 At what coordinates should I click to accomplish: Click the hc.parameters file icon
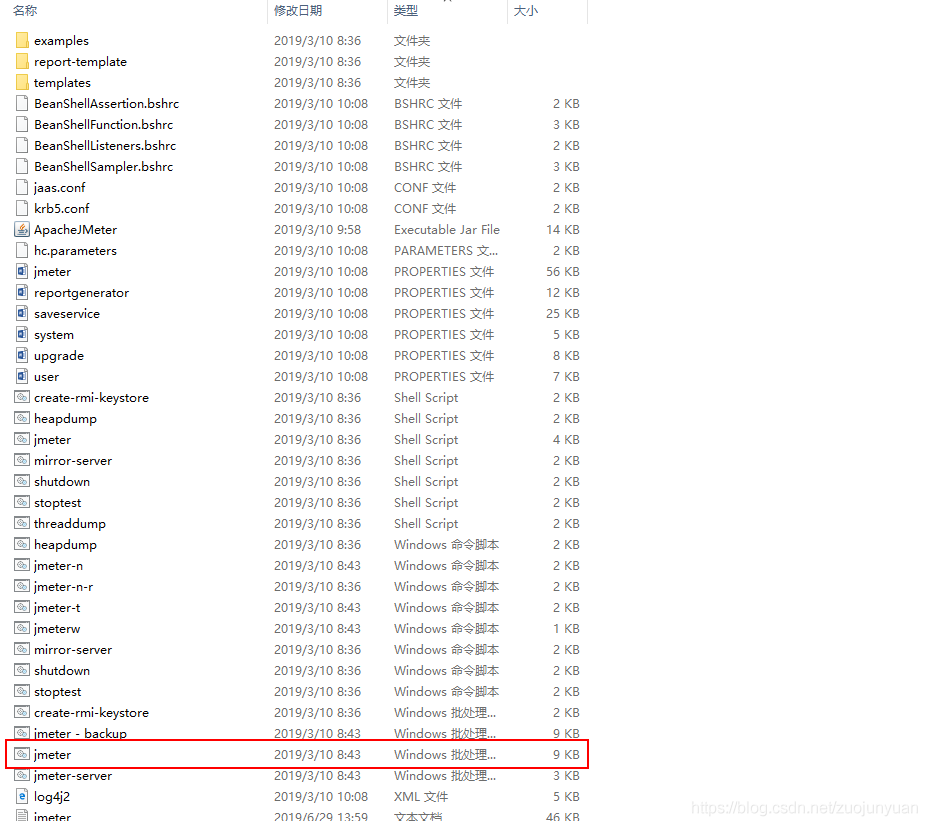point(22,250)
